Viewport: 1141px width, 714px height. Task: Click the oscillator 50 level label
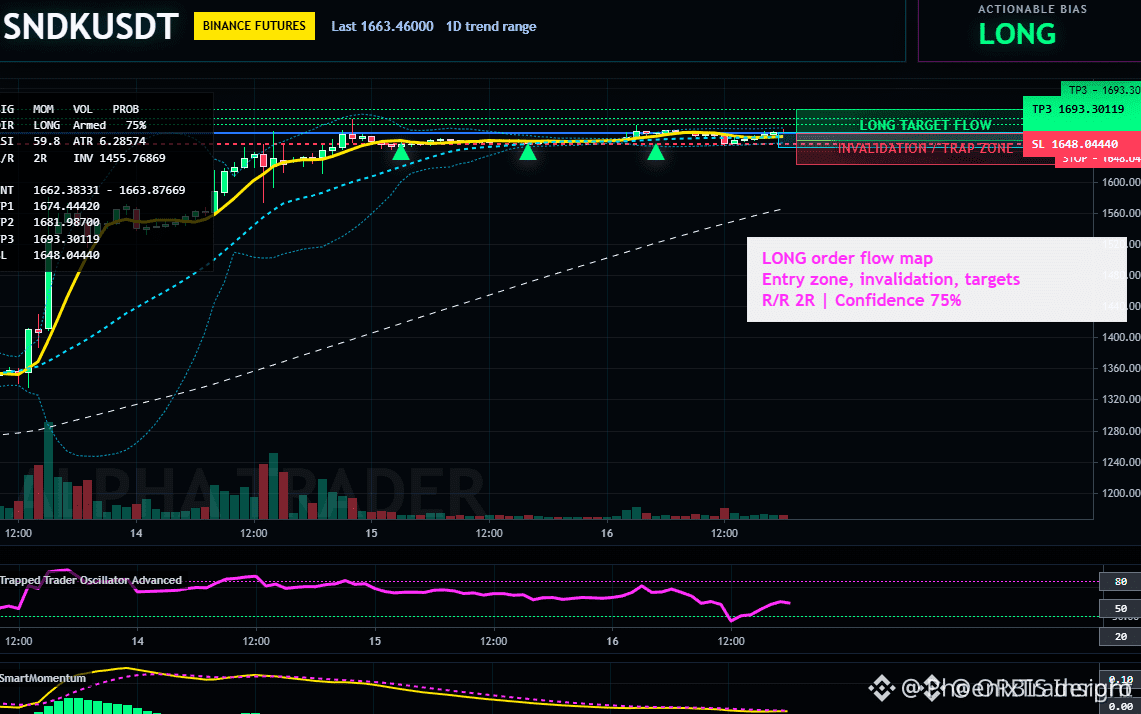1121,608
